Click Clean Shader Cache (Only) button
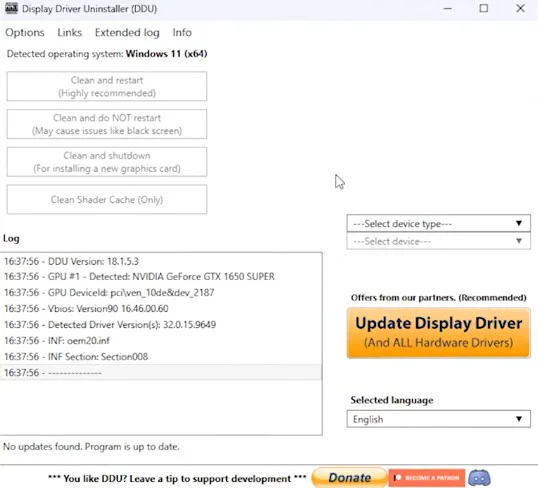The image size is (538, 488). (107, 199)
